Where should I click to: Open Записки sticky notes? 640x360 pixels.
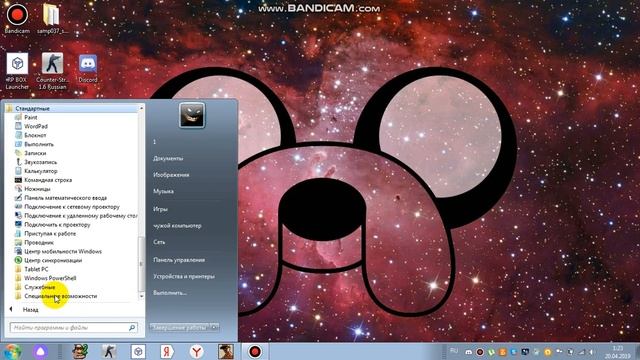pos(35,153)
